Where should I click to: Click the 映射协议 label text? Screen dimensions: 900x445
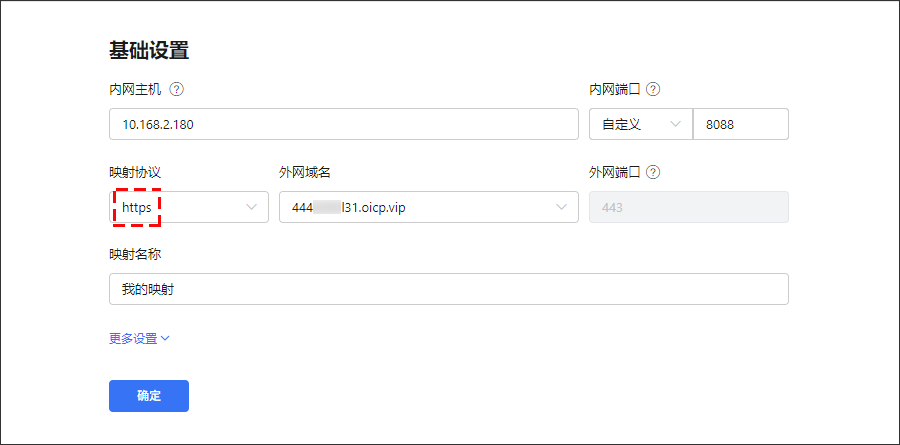click(135, 172)
